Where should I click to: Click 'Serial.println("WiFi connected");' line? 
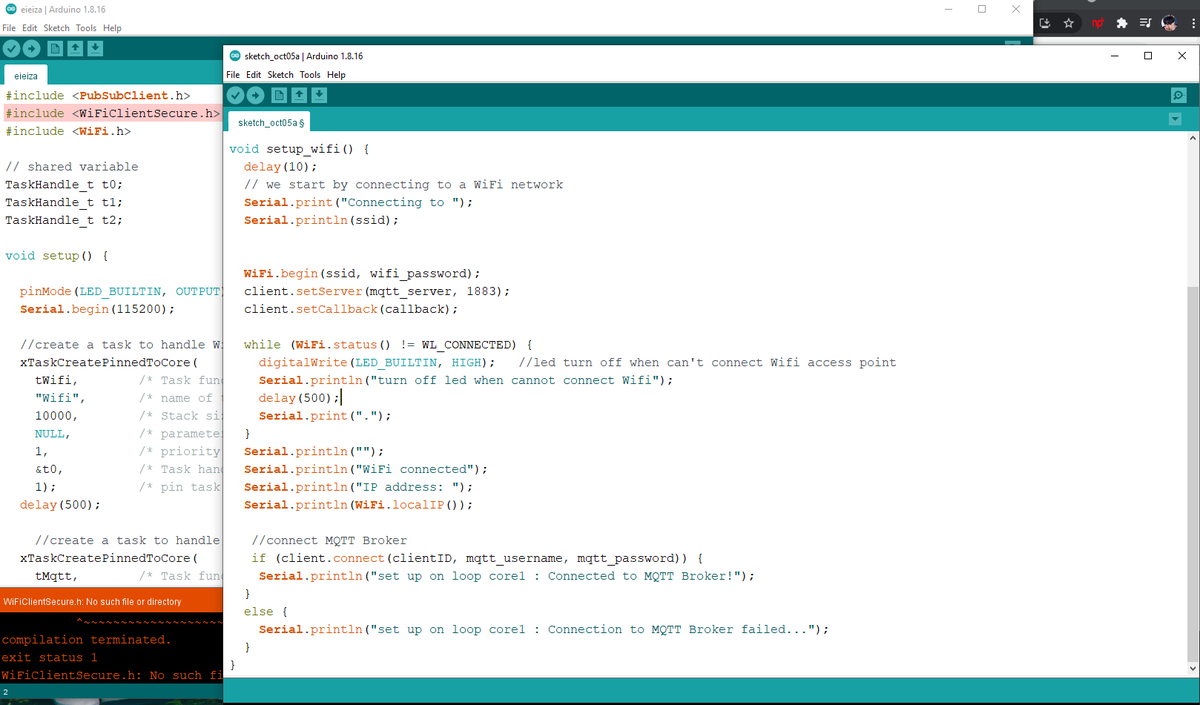(x=365, y=469)
